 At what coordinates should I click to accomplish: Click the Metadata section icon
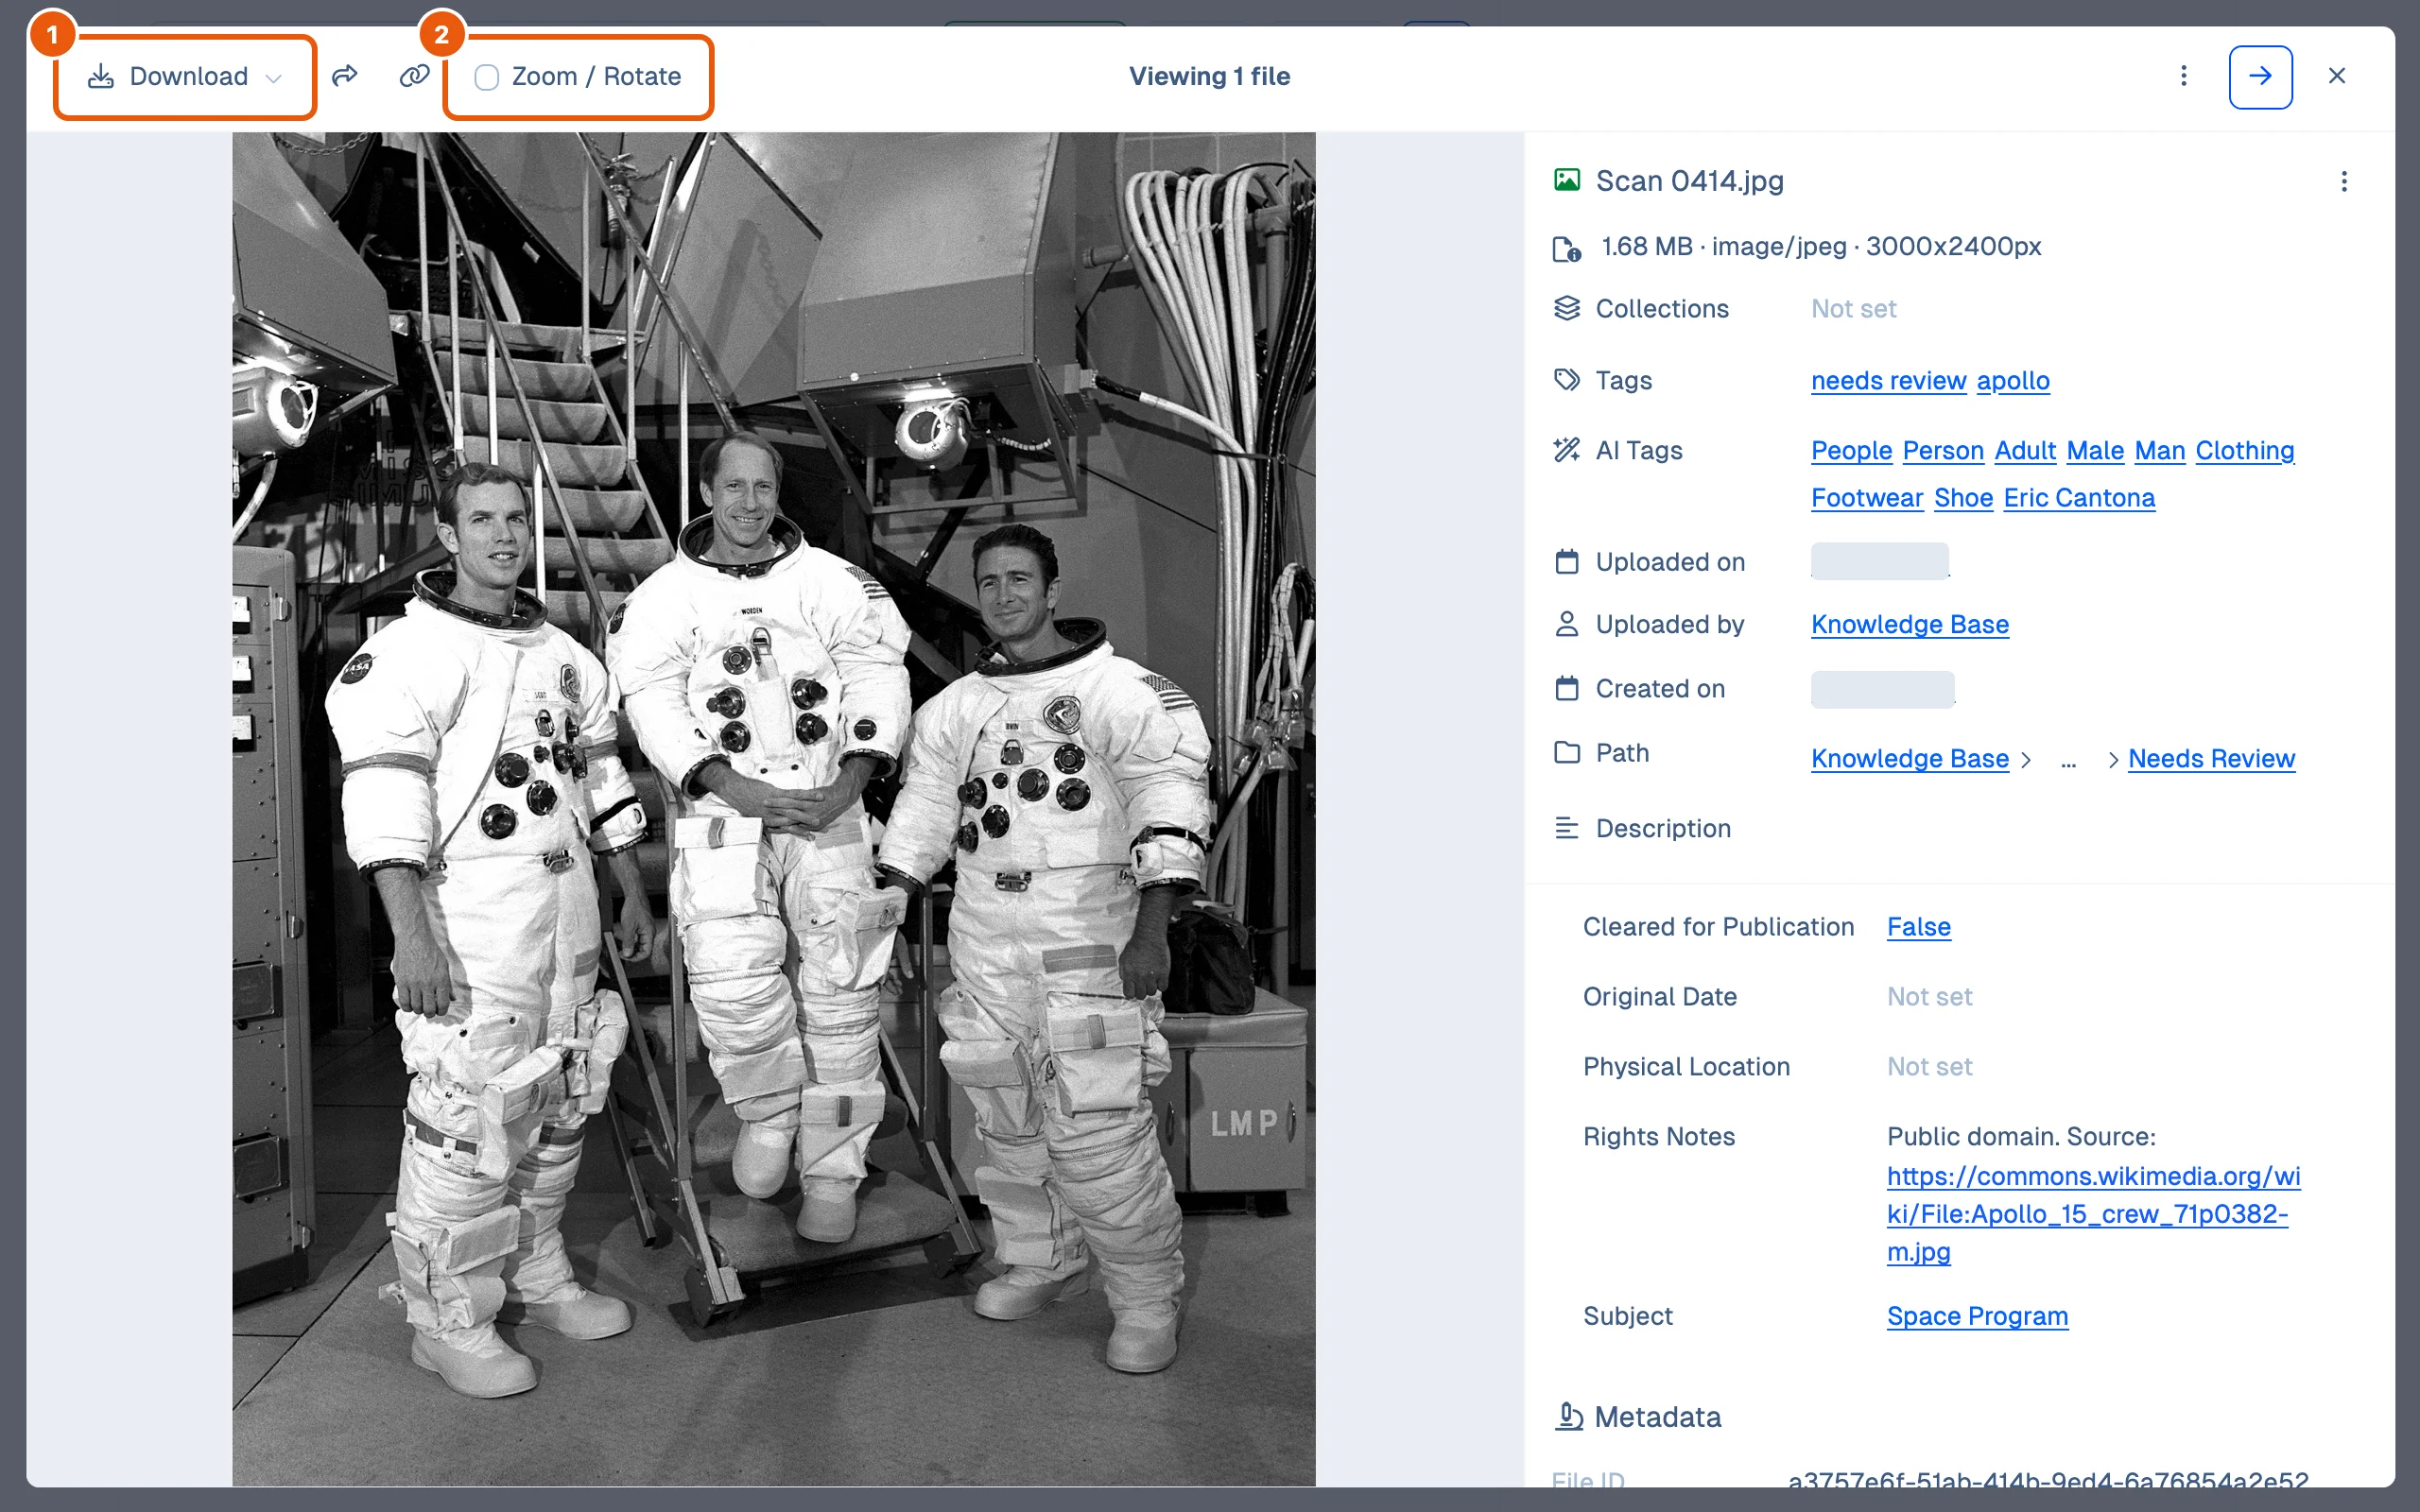[x=1569, y=1417]
